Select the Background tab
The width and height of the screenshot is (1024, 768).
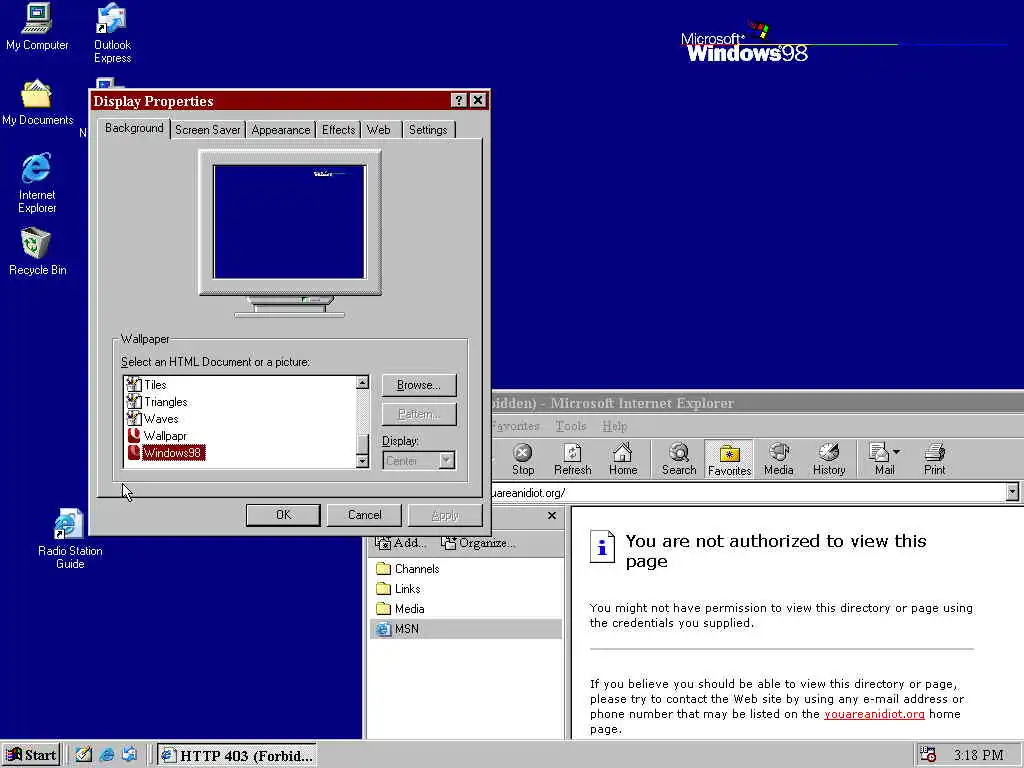click(135, 128)
